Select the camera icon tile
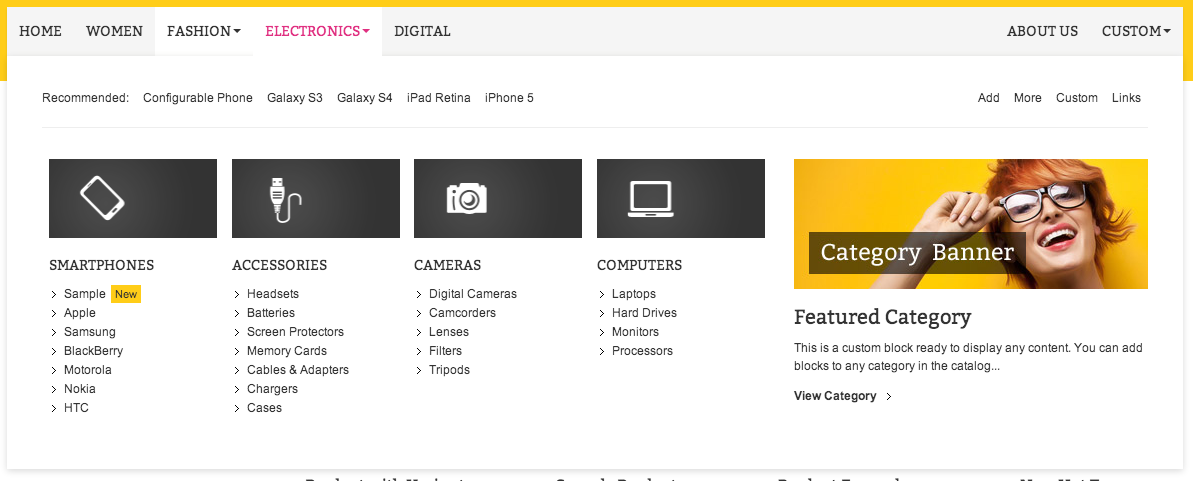1193x481 pixels. [498, 199]
